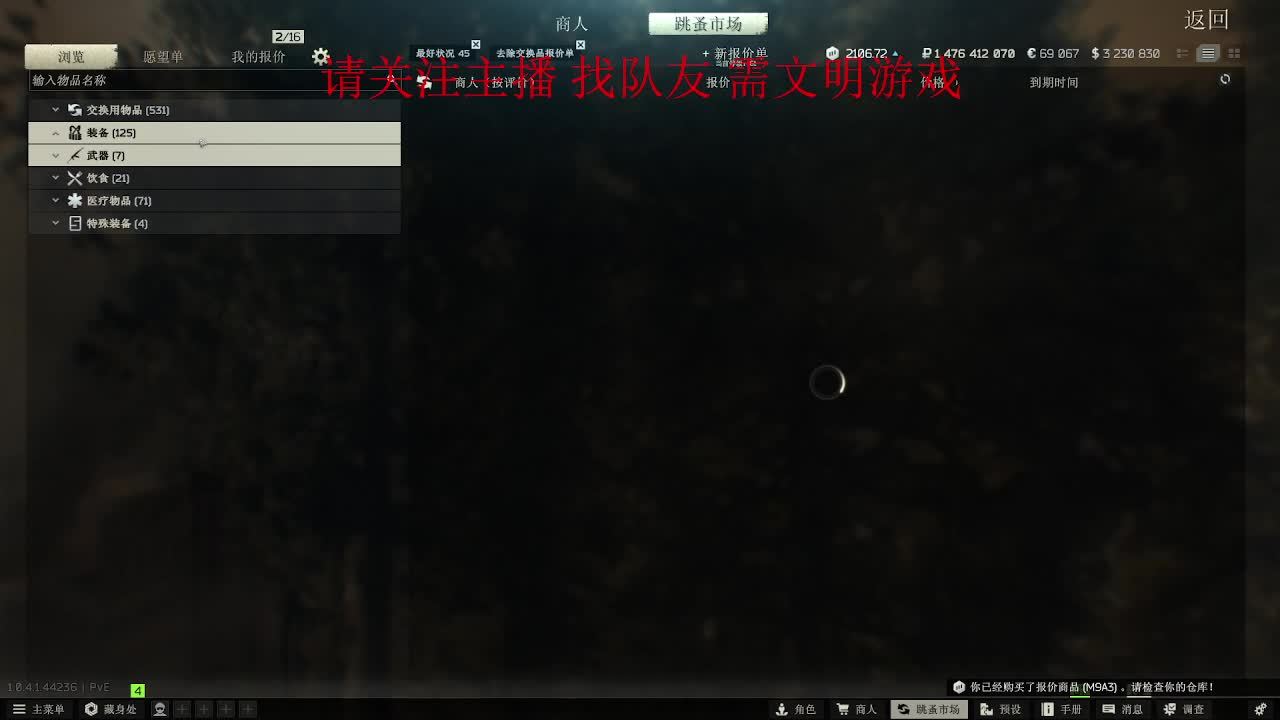The width and height of the screenshot is (1280, 720).
Task: Click the flea market rating icon
Action: tap(834, 53)
